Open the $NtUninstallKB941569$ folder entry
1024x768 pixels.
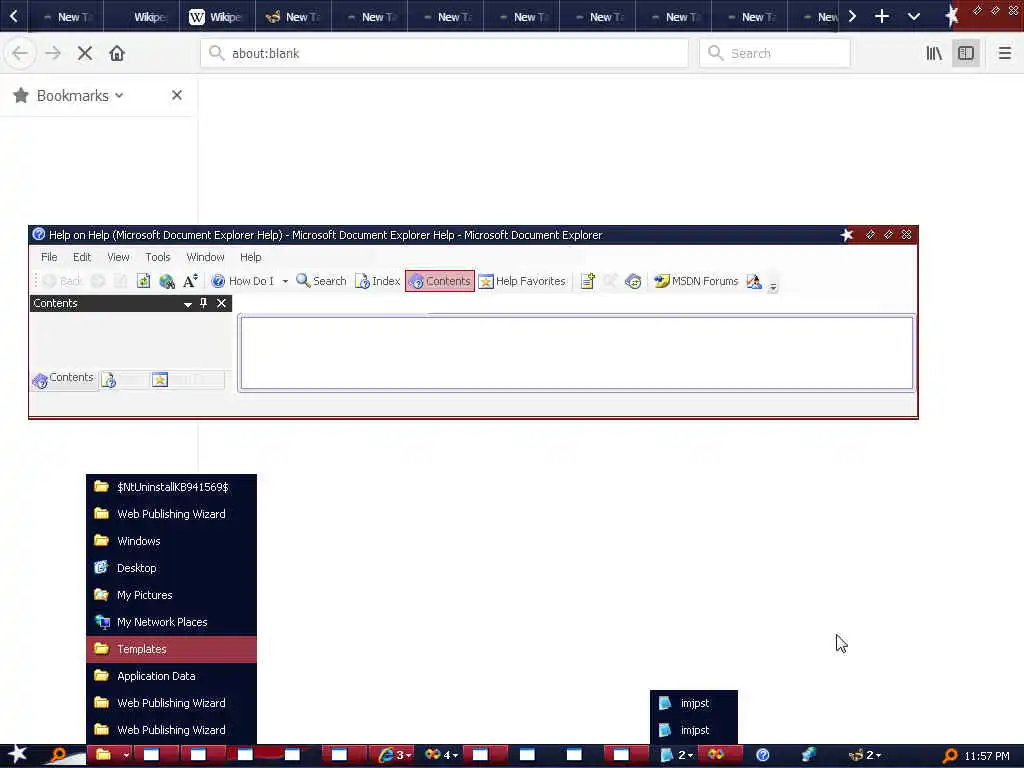[171, 487]
